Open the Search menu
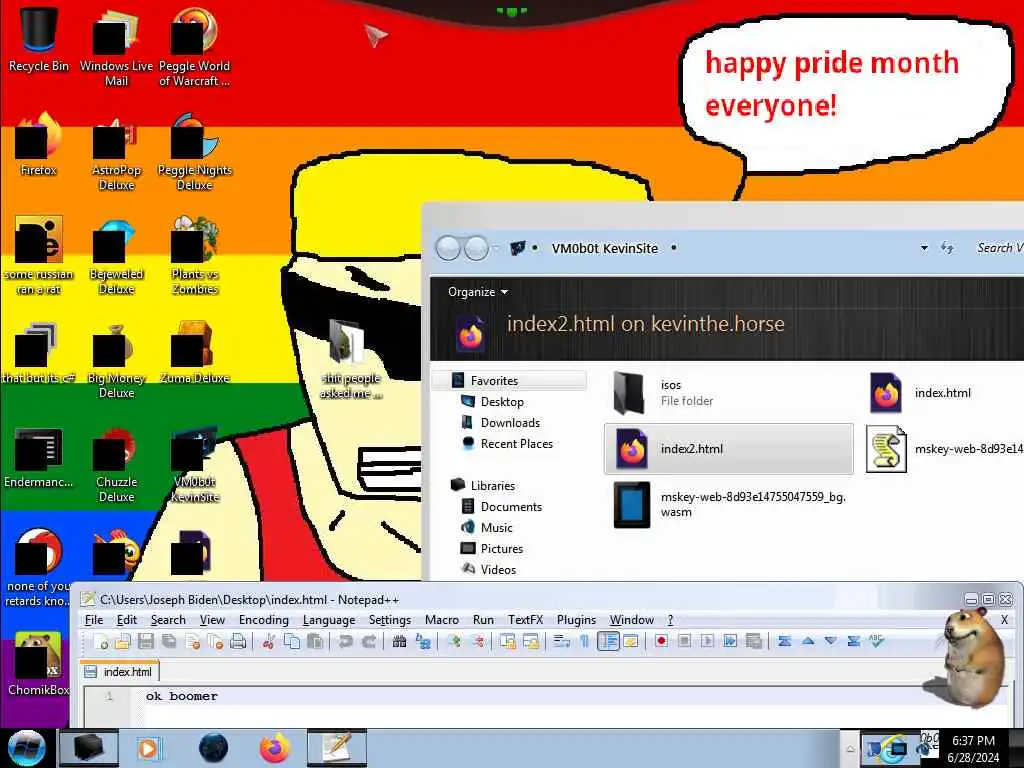This screenshot has width=1024, height=768. click(x=168, y=620)
